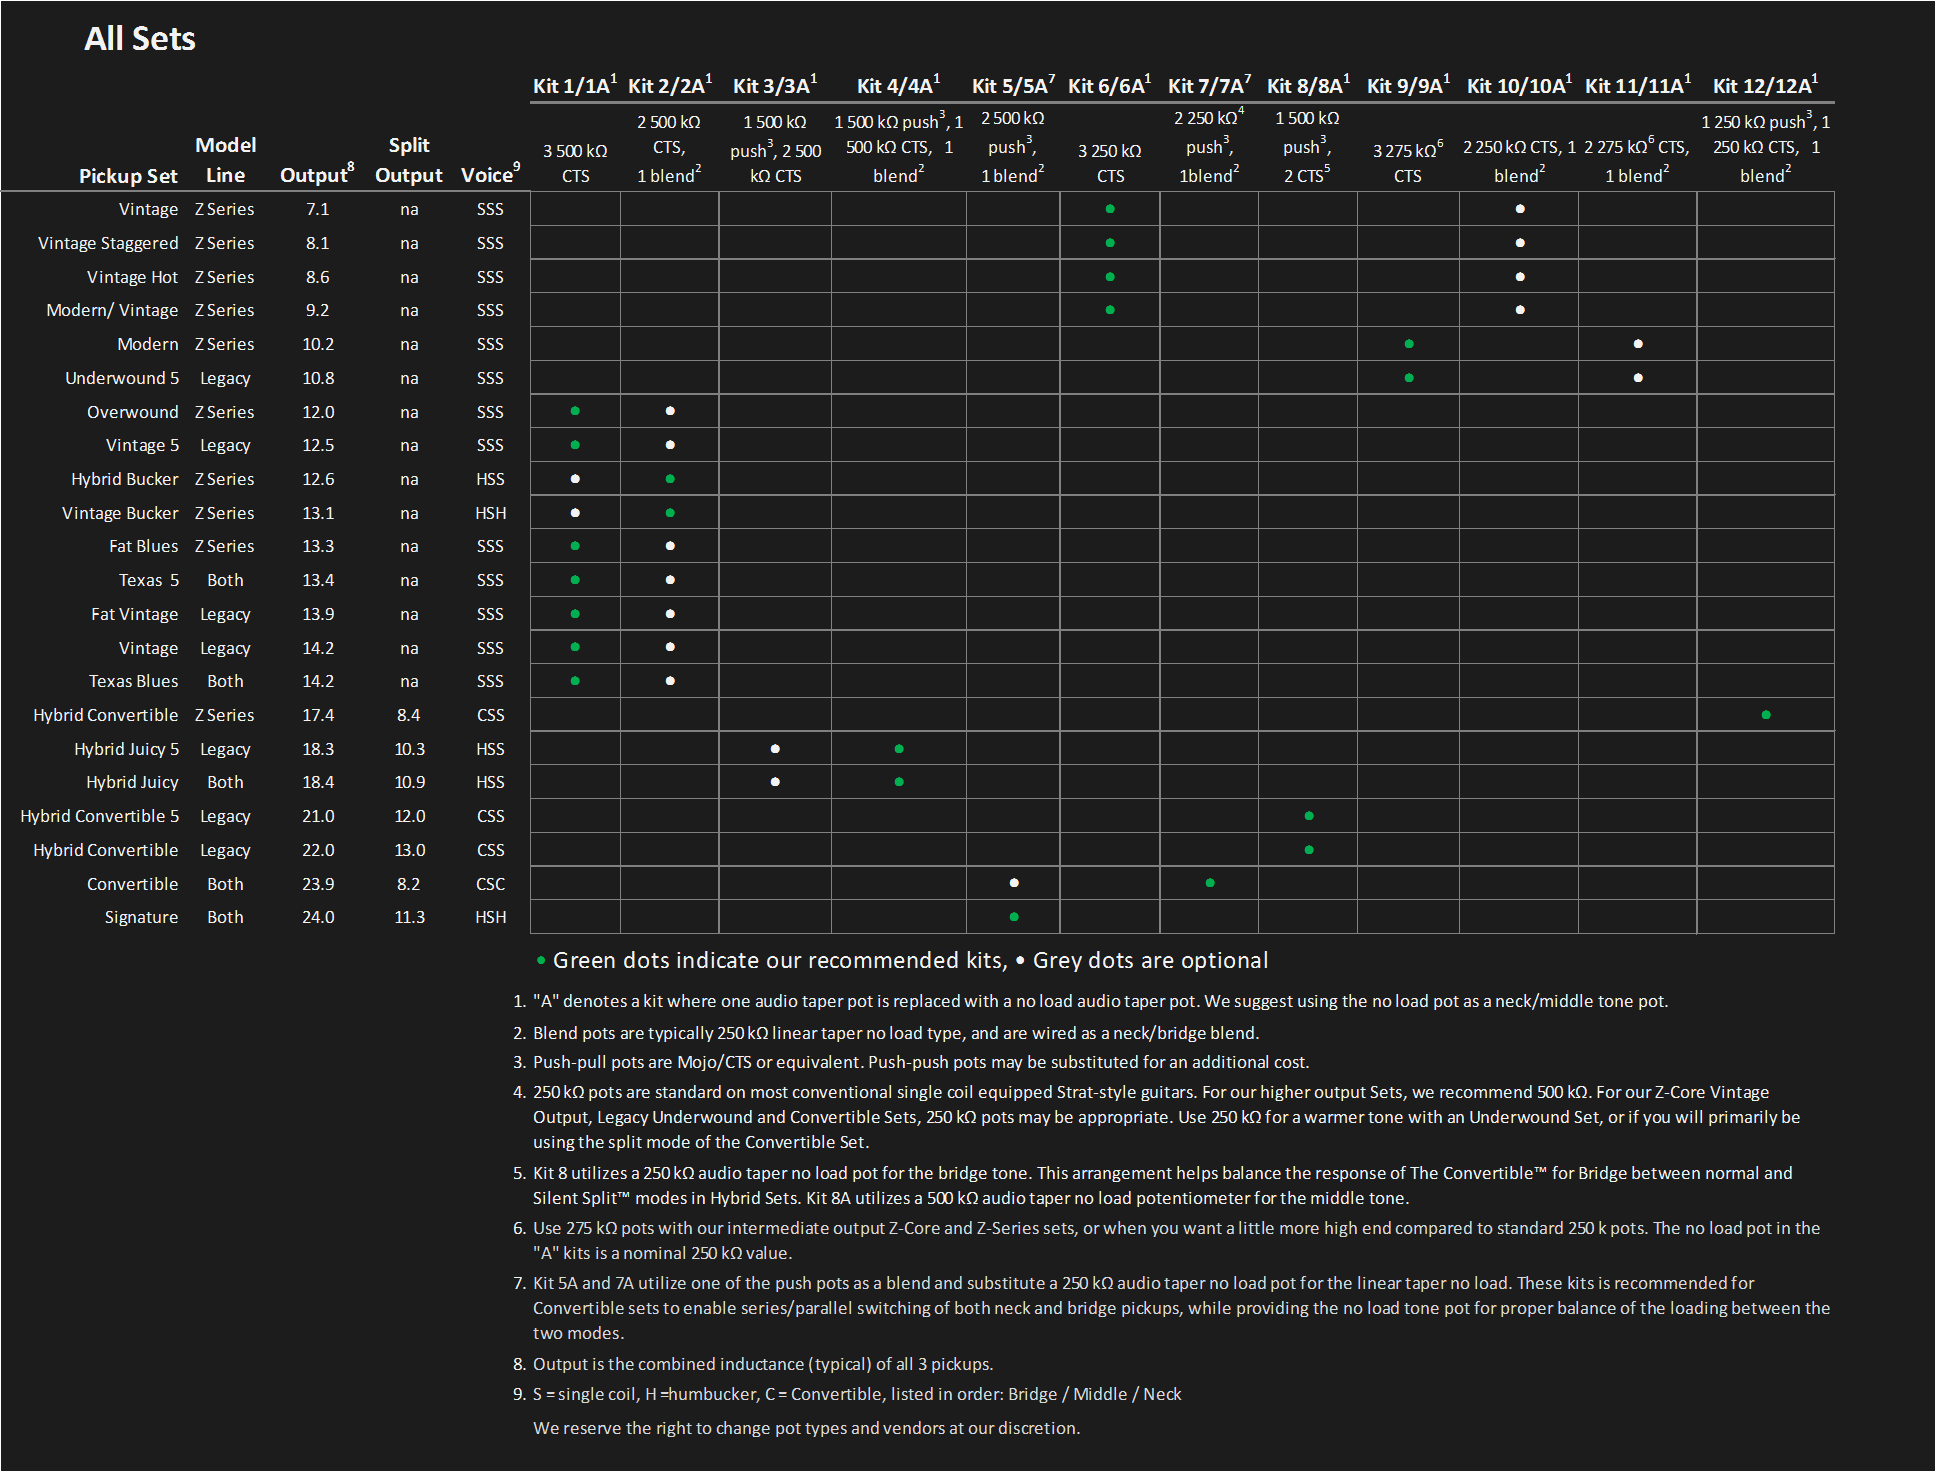Select the Kit 11/11A column header
The image size is (1936, 1472).
pos(1638,85)
